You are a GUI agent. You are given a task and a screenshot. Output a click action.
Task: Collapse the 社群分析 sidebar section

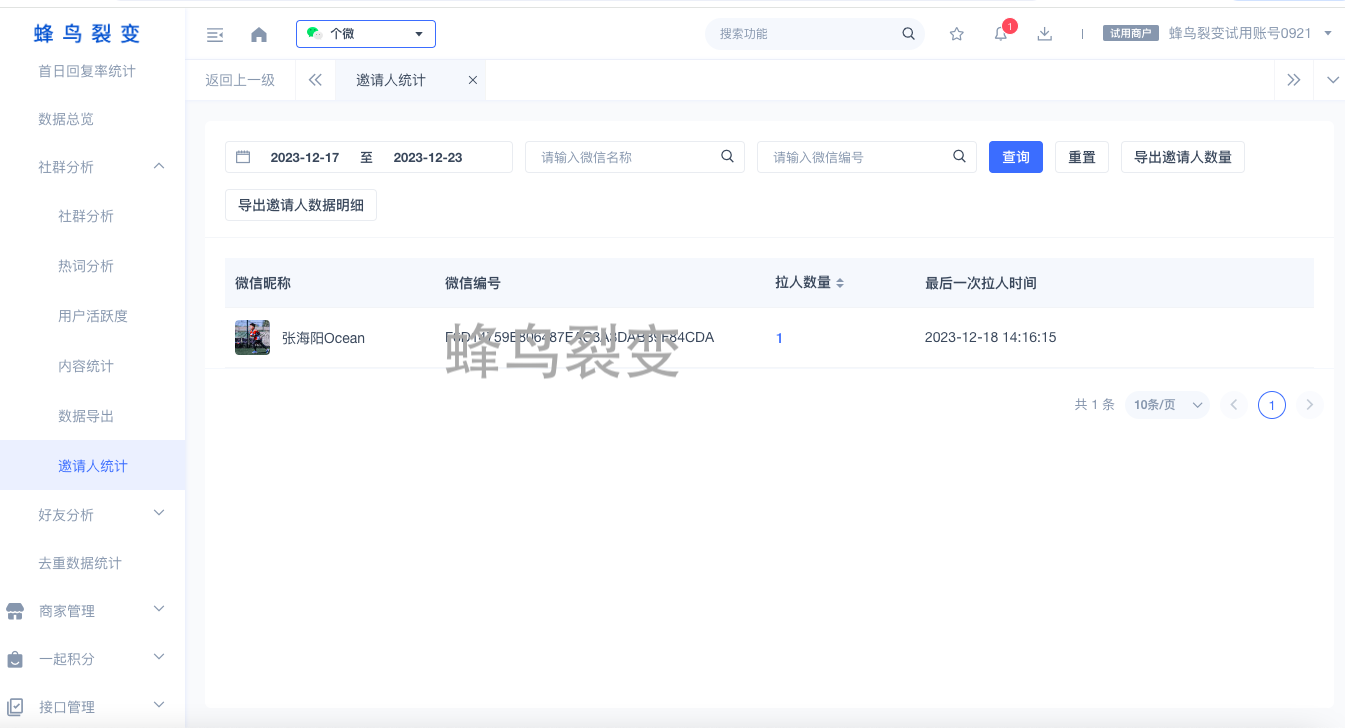click(159, 166)
